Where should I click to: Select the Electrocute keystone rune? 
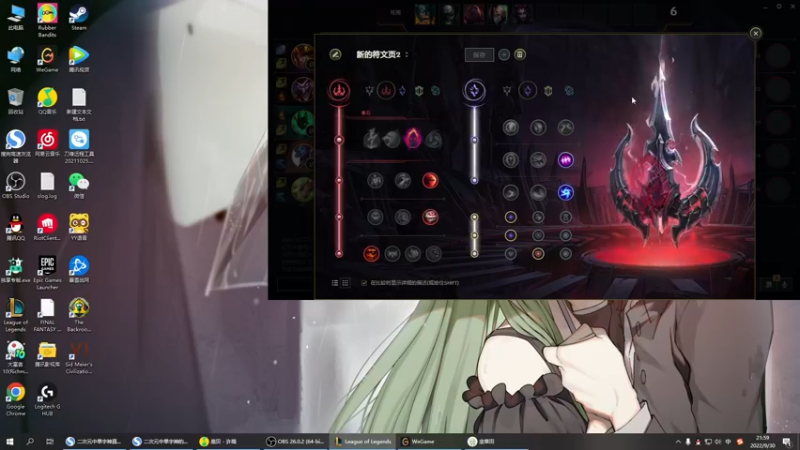(371, 139)
